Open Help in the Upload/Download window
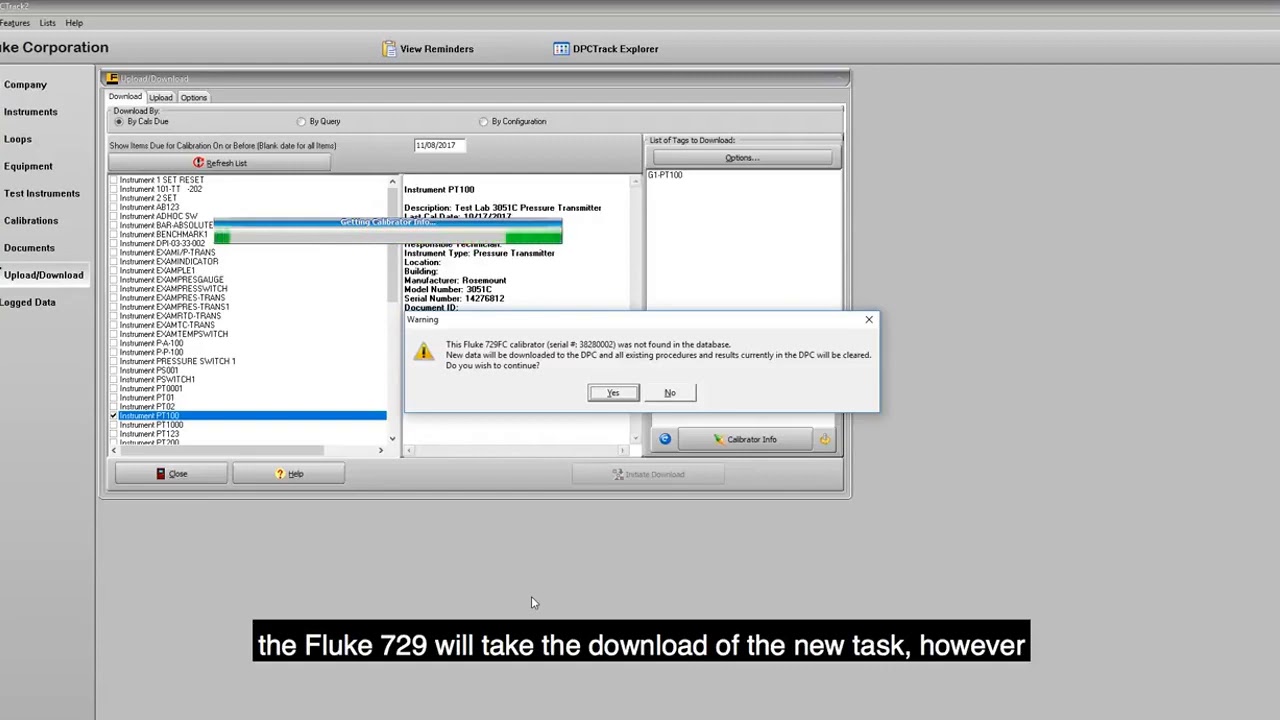 coord(289,474)
